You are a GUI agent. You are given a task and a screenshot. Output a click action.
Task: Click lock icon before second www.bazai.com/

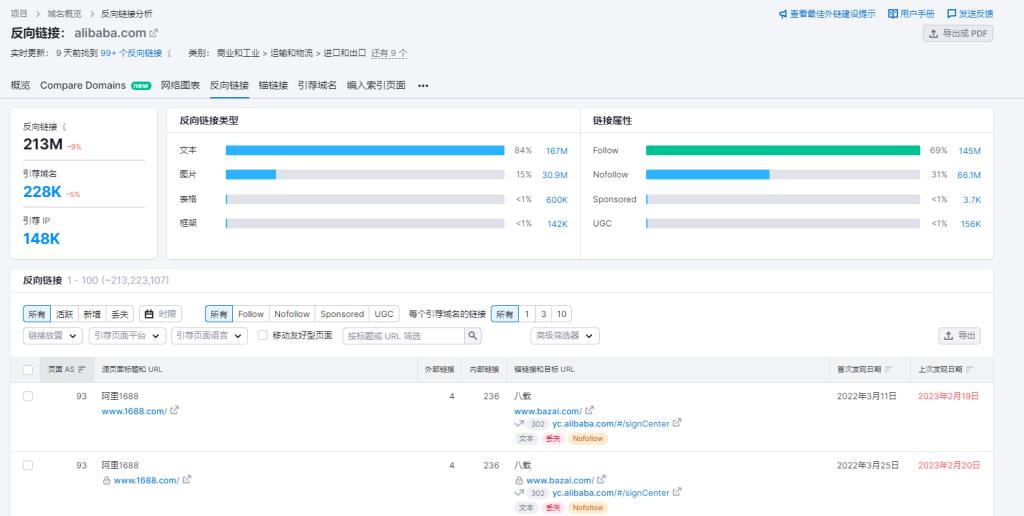(519, 480)
